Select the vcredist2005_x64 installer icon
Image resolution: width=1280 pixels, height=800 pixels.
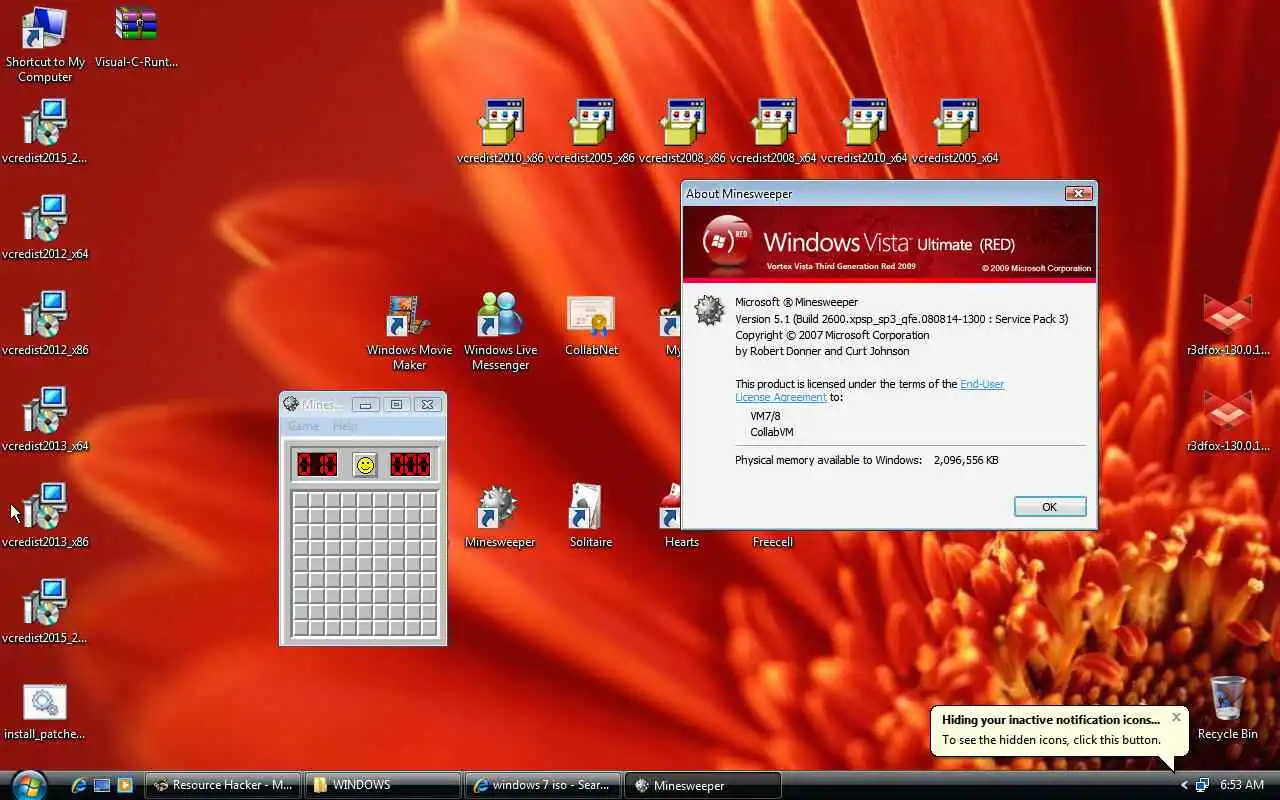pyautogui.click(x=955, y=132)
